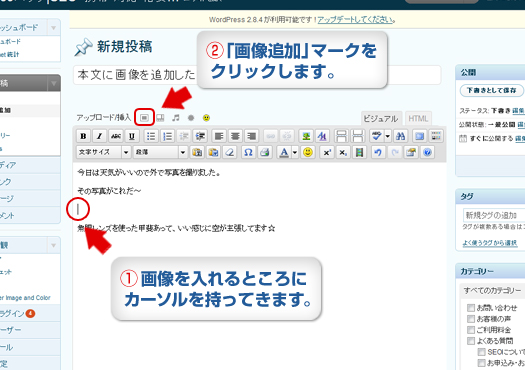Check the SEOについて subcategory

tap(481, 352)
